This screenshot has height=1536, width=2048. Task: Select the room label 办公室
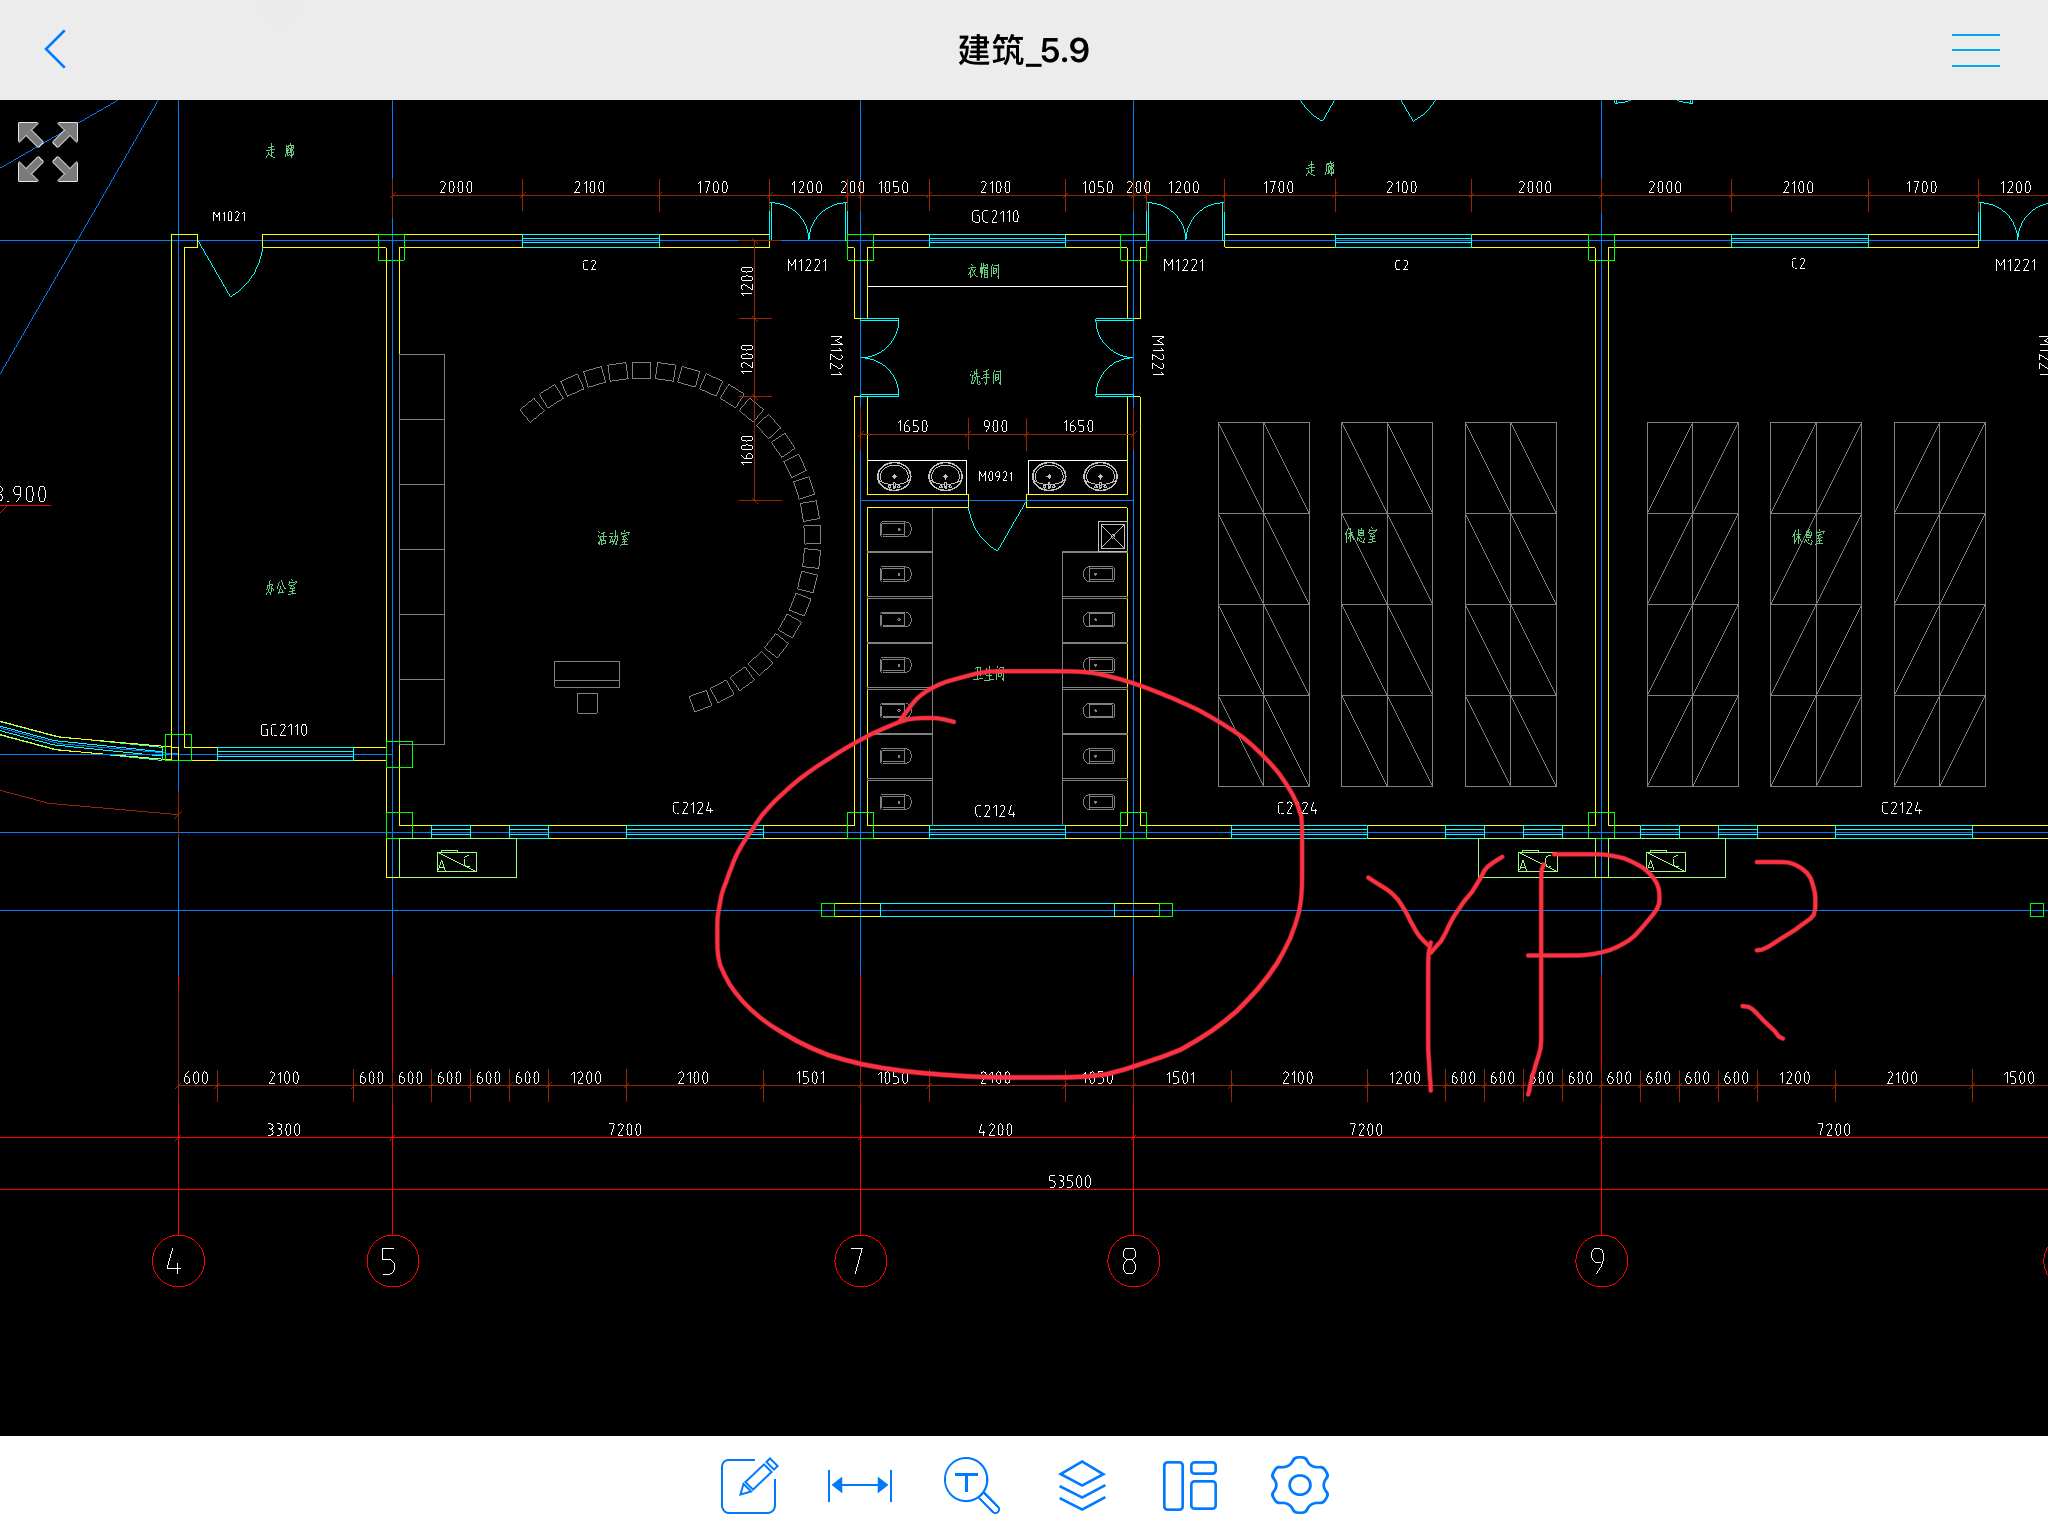pyautogui.click(x=281, y=588)
